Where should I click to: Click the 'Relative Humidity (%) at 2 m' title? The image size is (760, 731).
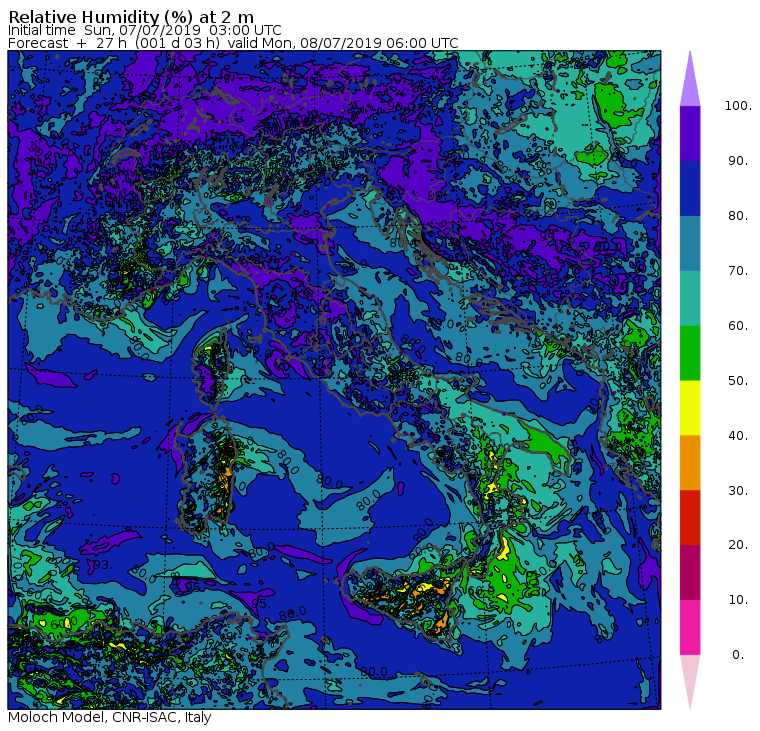(131, 17)
